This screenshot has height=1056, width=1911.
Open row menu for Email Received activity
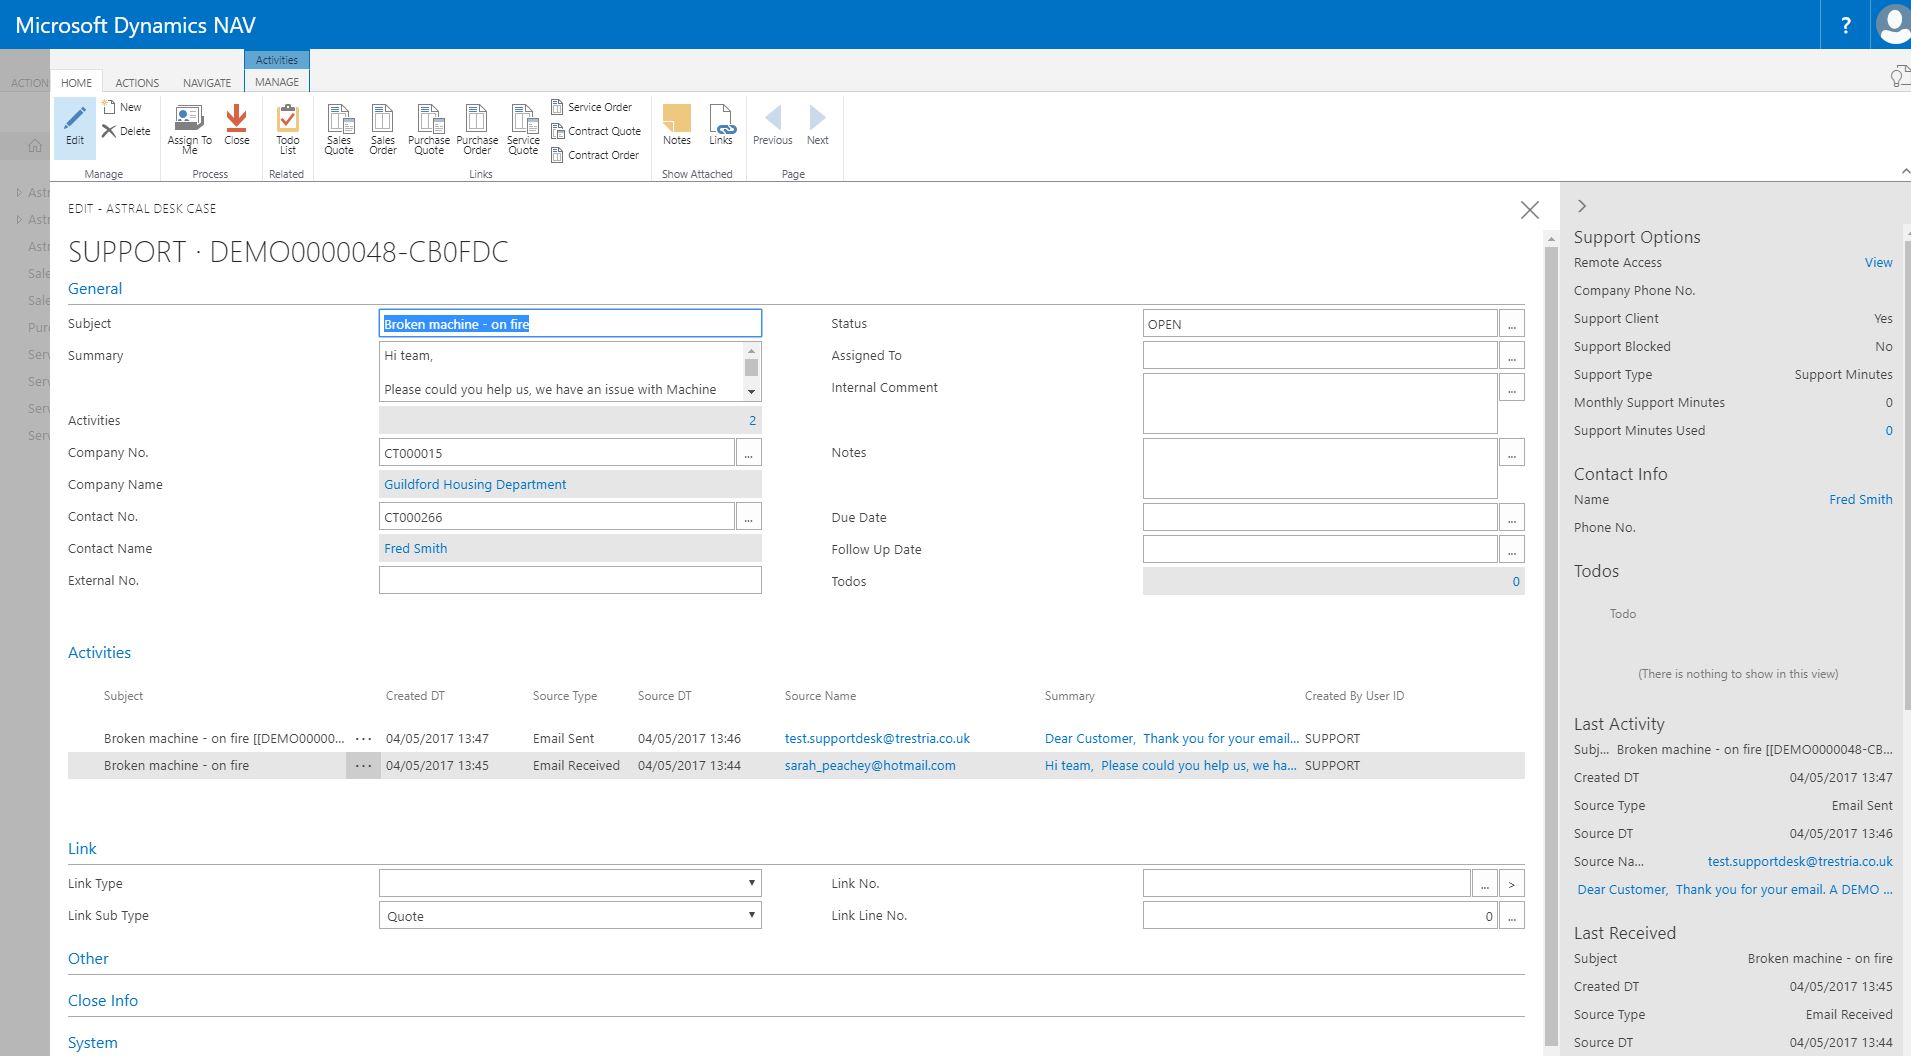363,766
